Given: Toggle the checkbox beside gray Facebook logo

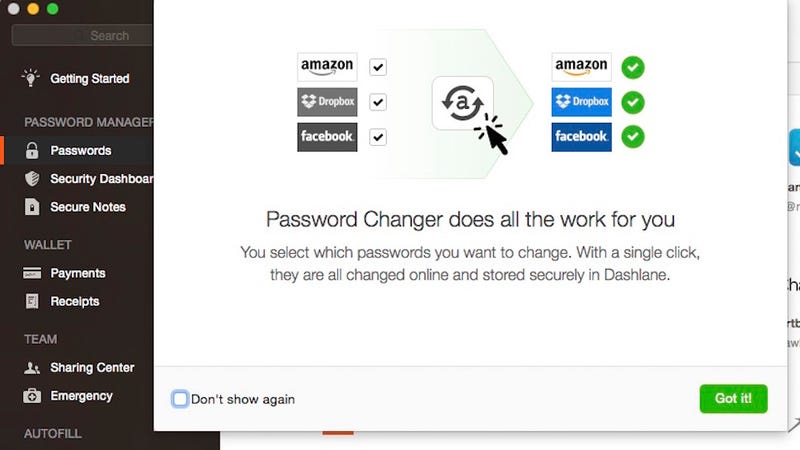Looking at the screenshot, I should click(378, 137).
